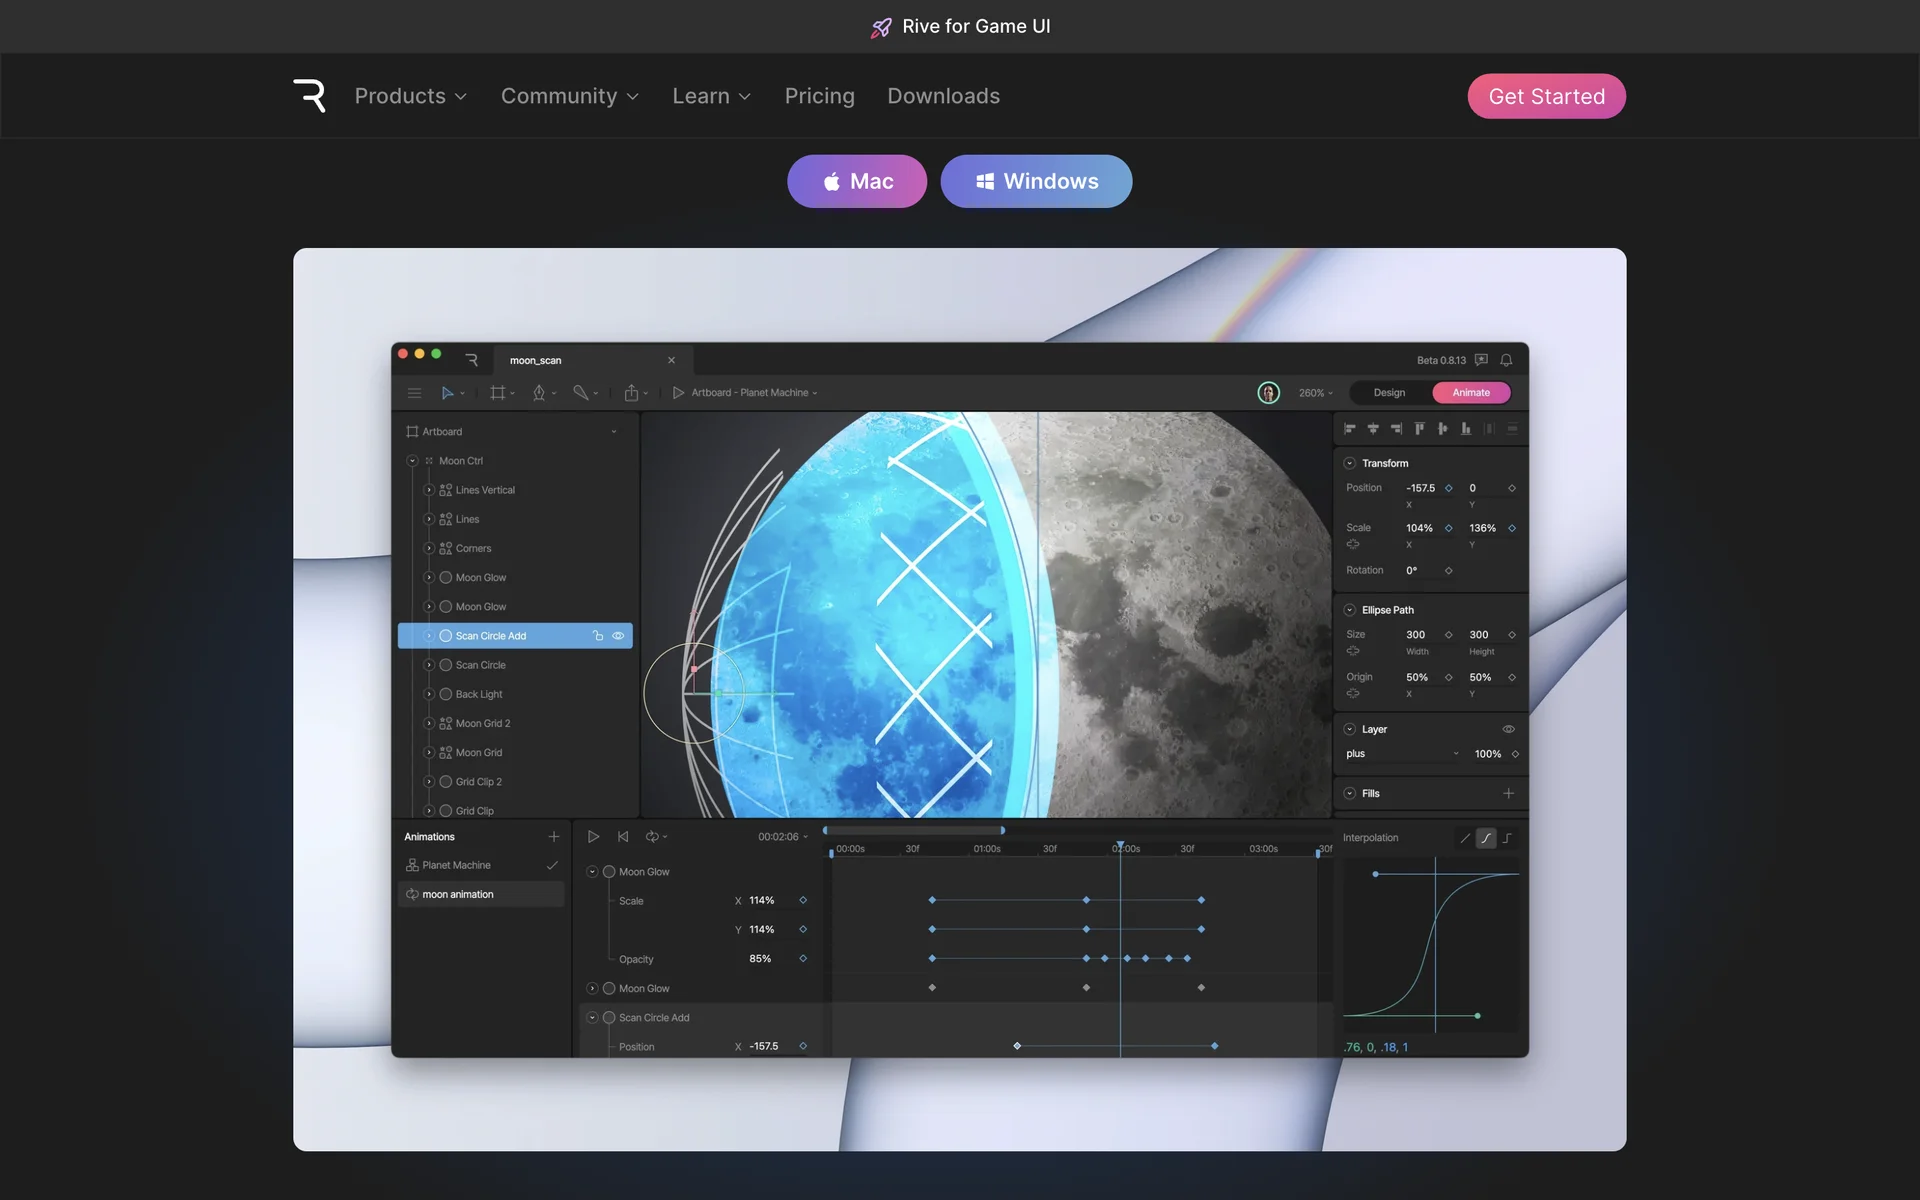
Task: Click the notification bell icon
Action: 1506,360
